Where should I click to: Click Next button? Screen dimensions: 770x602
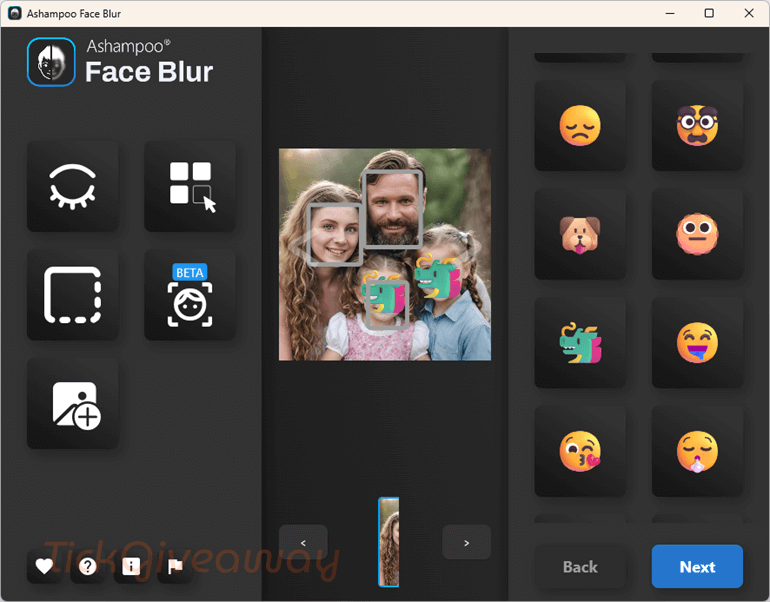pos(697,567)
